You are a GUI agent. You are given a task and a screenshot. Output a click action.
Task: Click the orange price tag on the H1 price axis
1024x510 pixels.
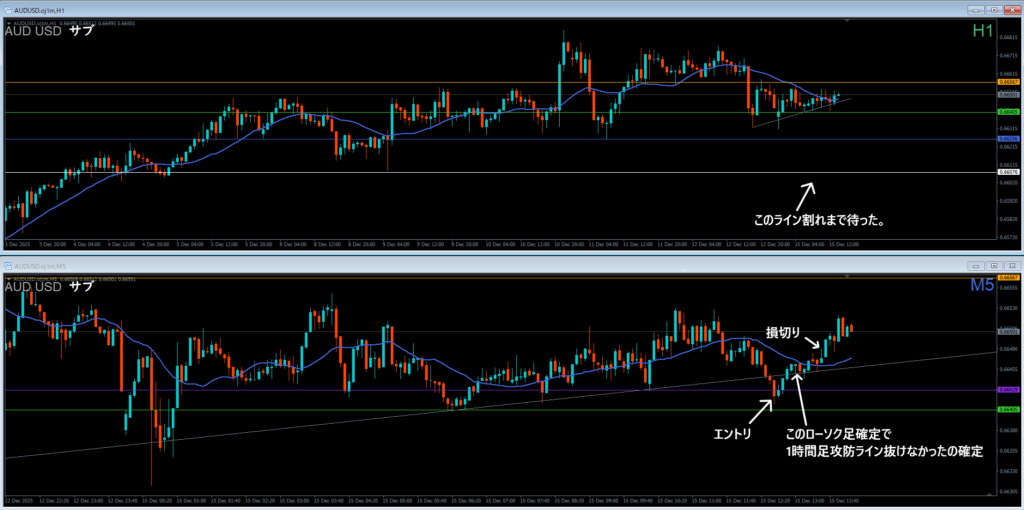[1008, 82]
